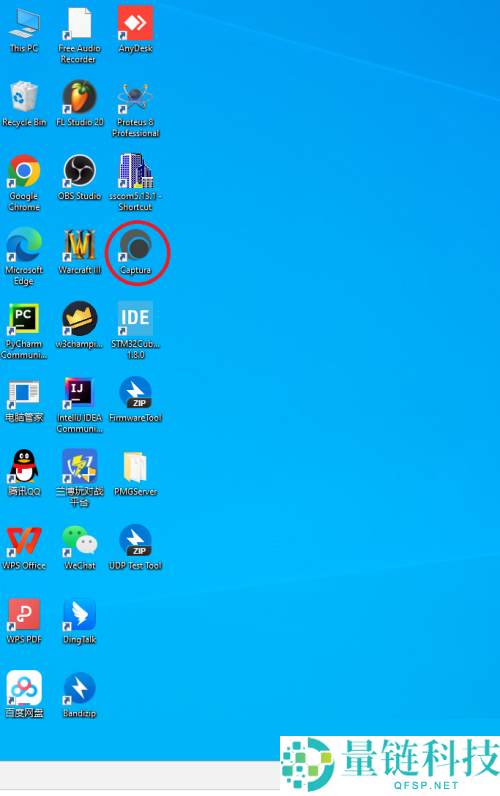
Task: Click the Bandizip icon
Action: 80,695
